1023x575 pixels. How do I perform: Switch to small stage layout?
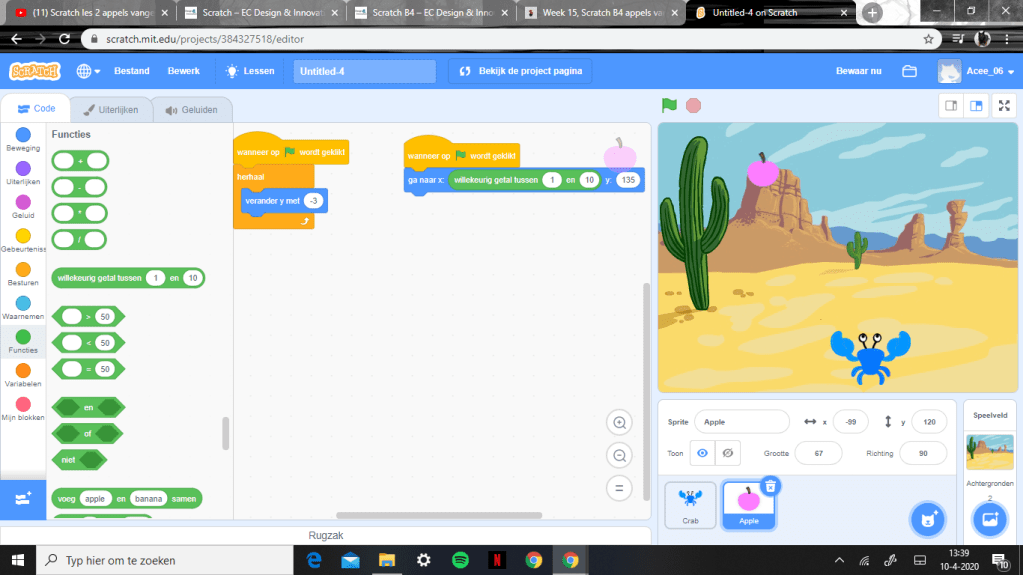952,106
